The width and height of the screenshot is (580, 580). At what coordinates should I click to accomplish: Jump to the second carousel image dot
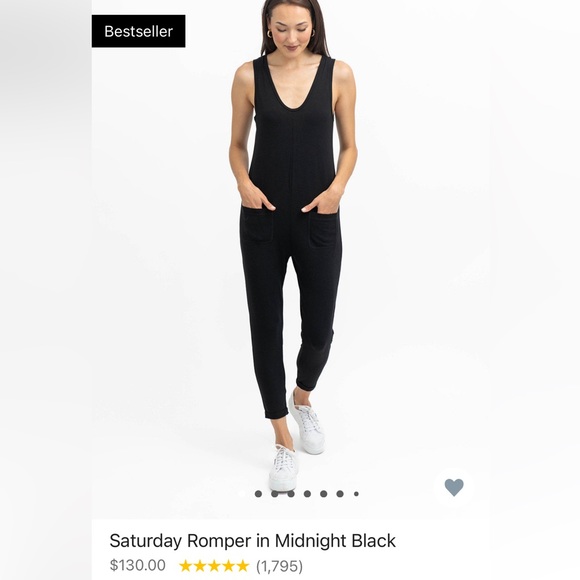pyautogui.click(x=258, y=493)
